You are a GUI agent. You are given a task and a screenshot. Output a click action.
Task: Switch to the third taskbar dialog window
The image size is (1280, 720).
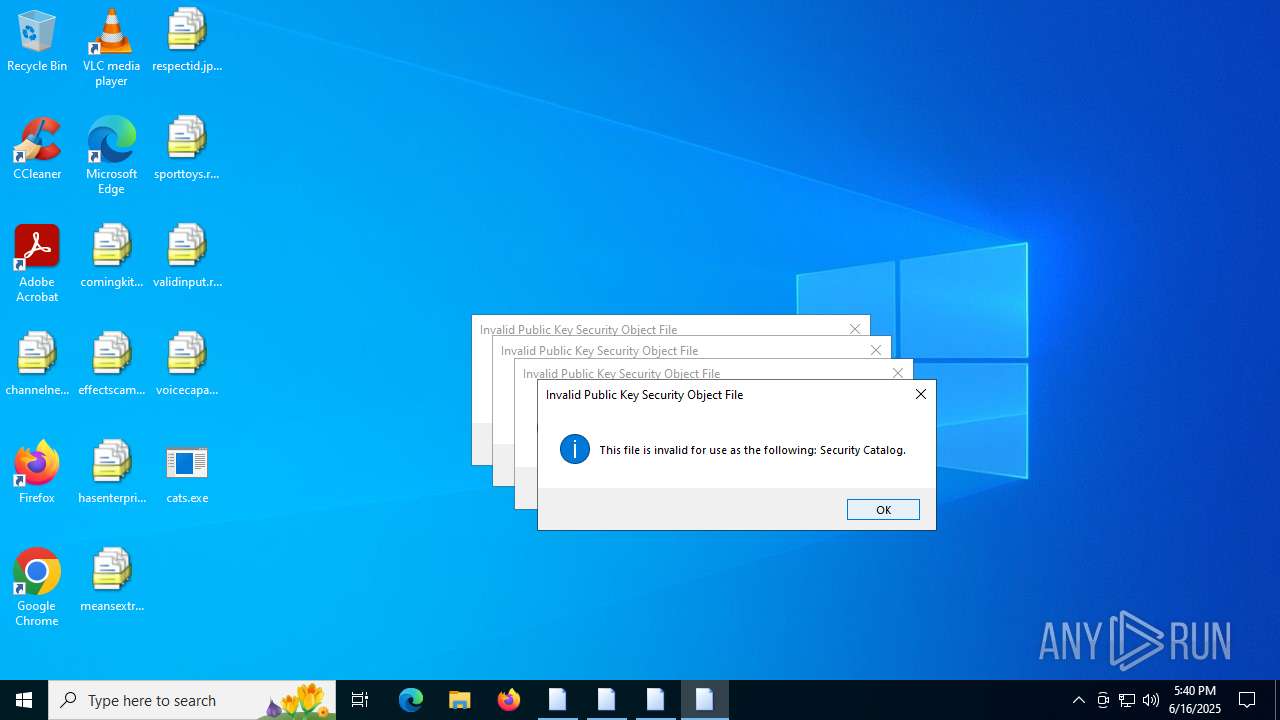point(656,700)
